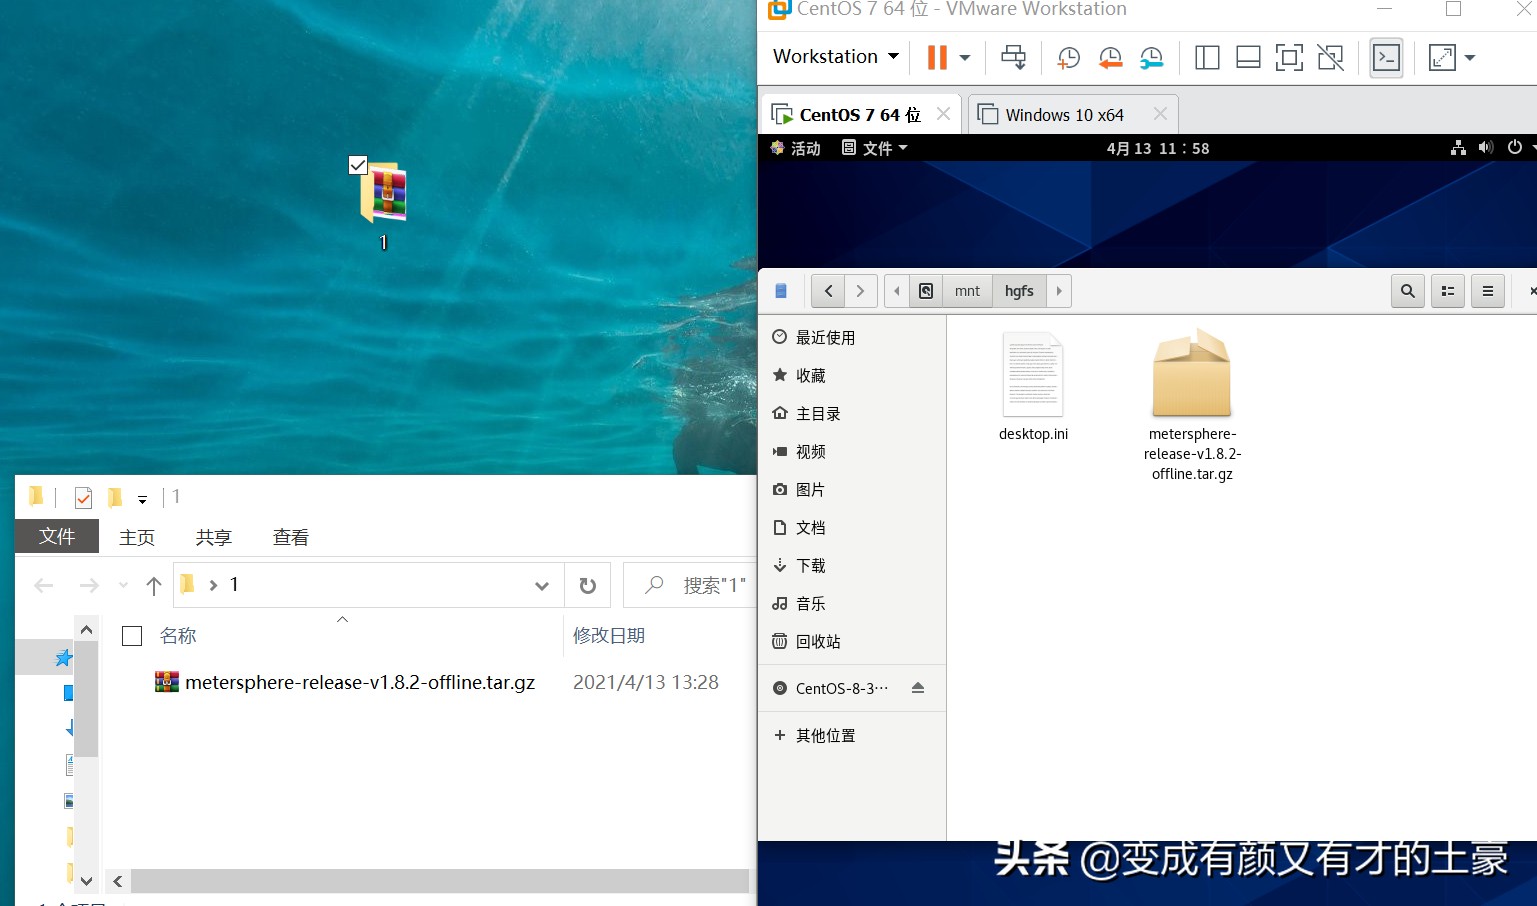Click the right path scroll arrow
This screenshot has width=1537, height=906.
coord(1059,291)
